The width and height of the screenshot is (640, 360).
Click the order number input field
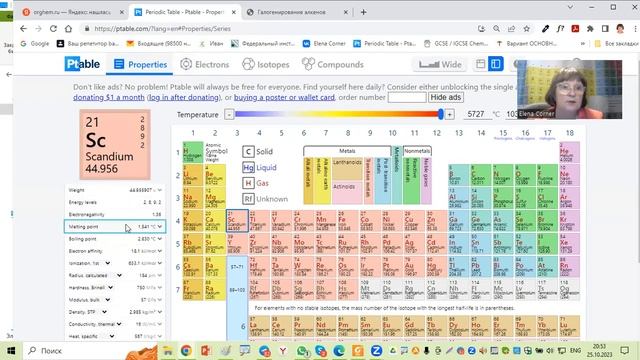(407, 98)
